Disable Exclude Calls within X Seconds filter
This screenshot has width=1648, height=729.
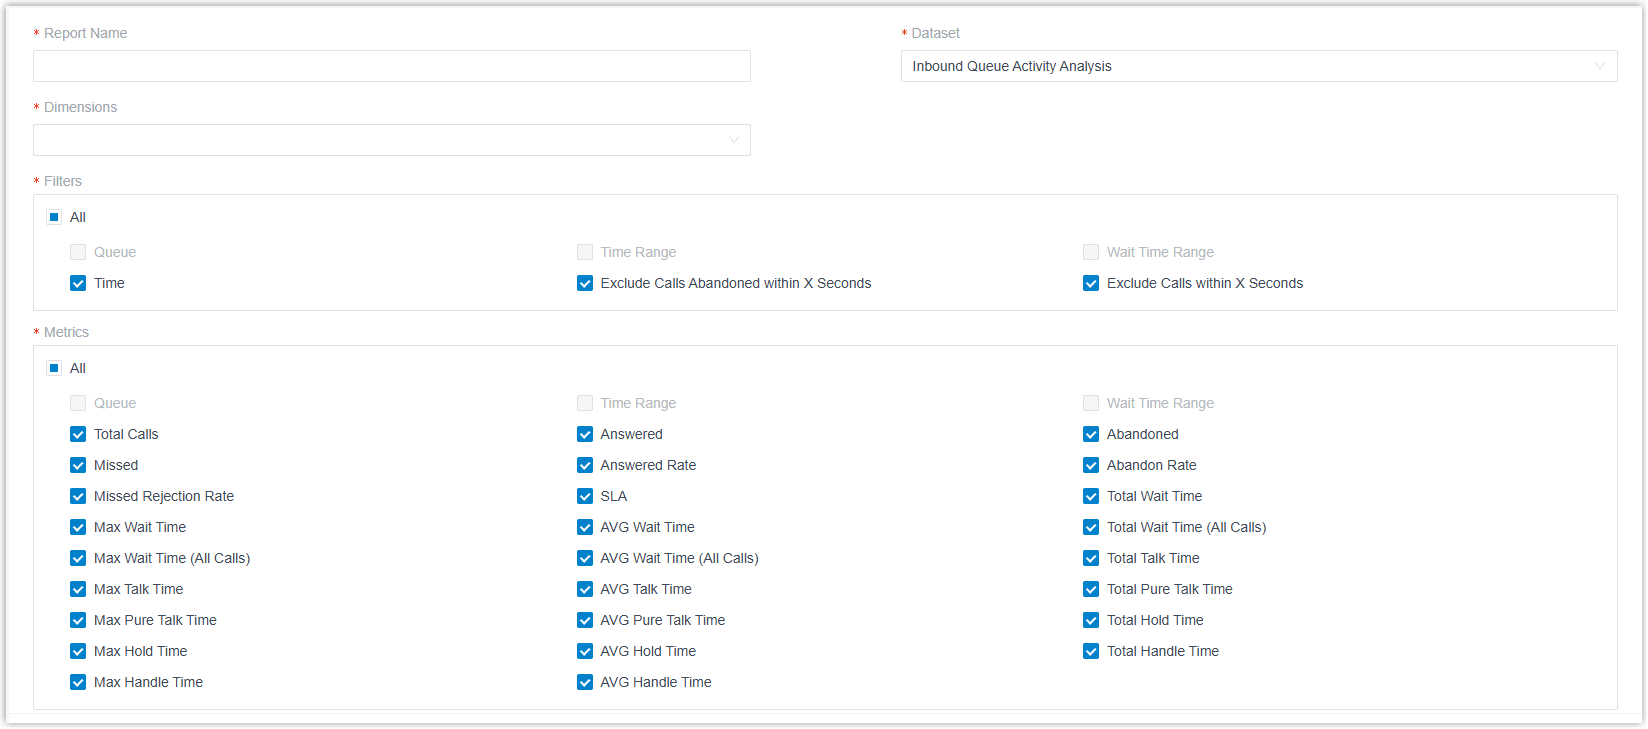pos(1091,283)
